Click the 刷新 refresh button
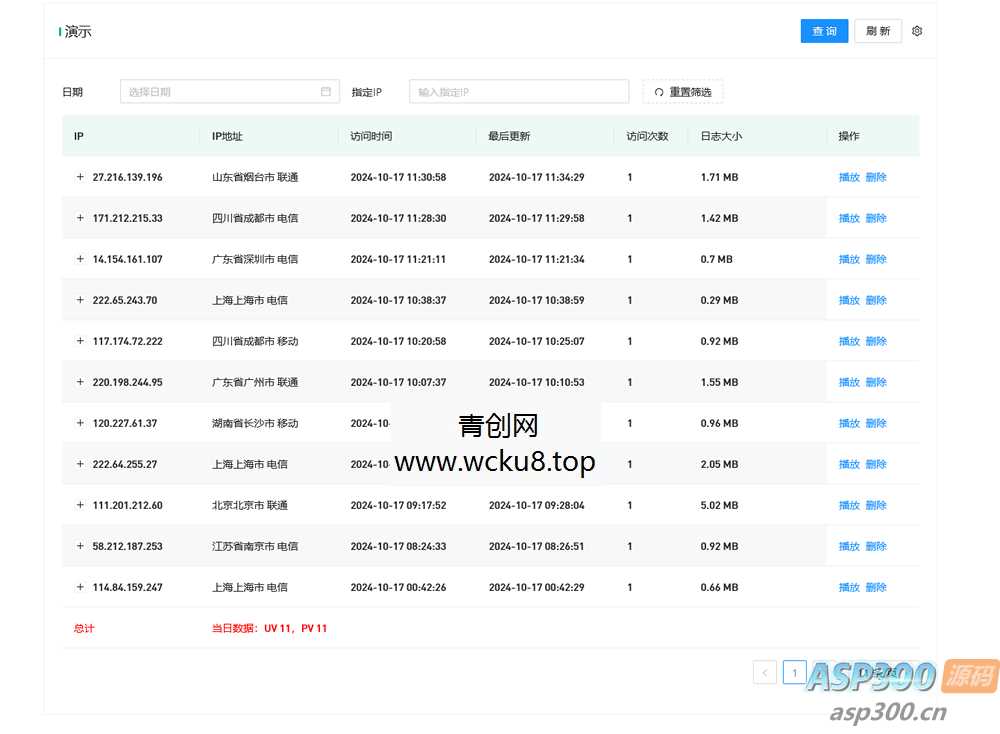Viewport: 1000px width, 734px height. [x=878, y=31]
